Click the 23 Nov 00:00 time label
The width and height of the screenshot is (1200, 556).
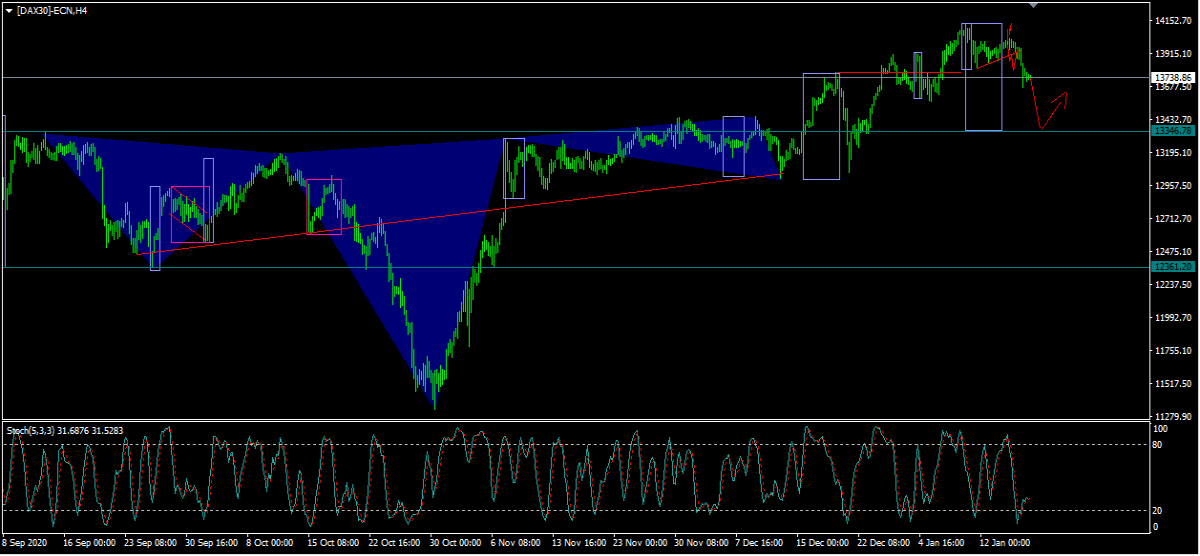[640, 542]
